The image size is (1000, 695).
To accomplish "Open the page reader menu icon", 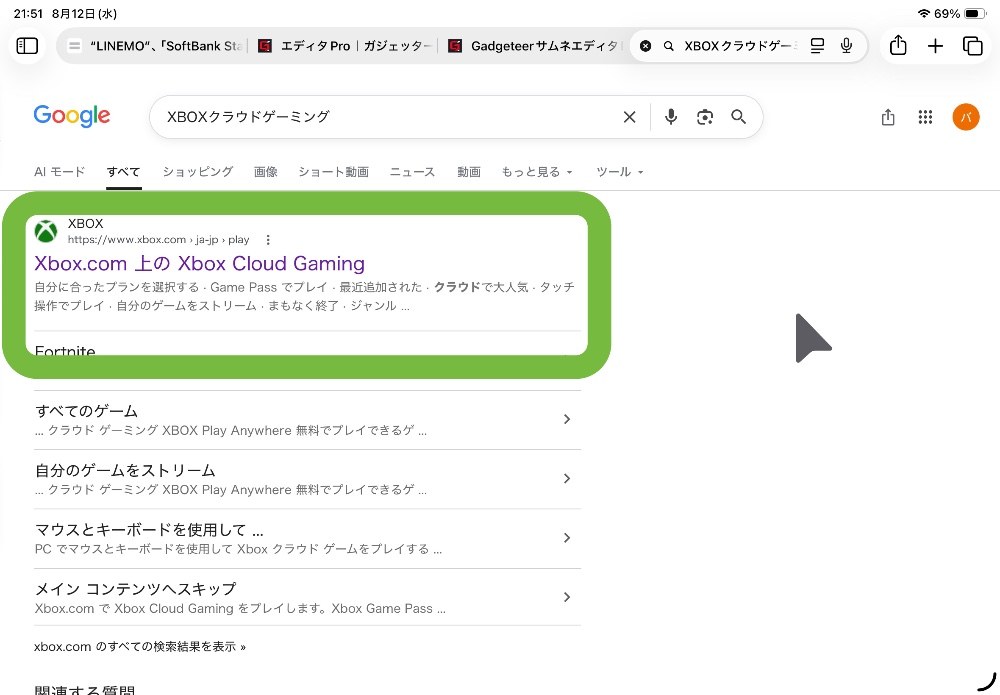I will point(817,46).
